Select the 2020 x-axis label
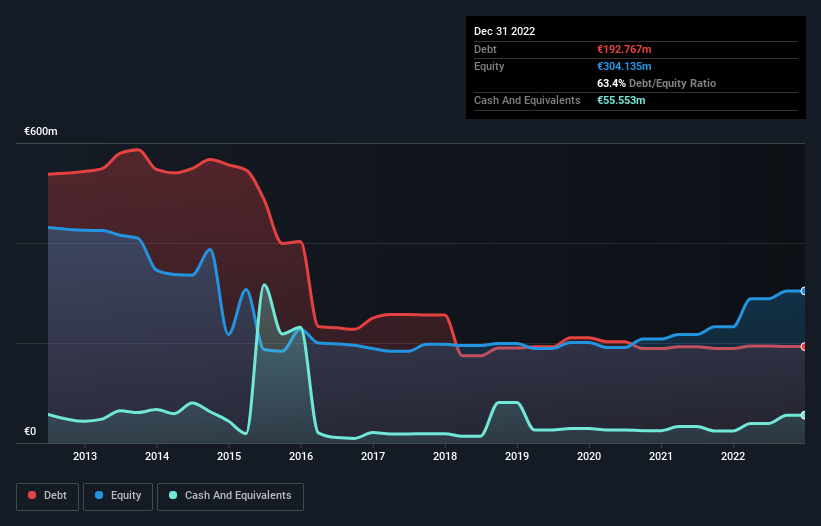This screenshot has width=821, height=526. coord(589,456)
